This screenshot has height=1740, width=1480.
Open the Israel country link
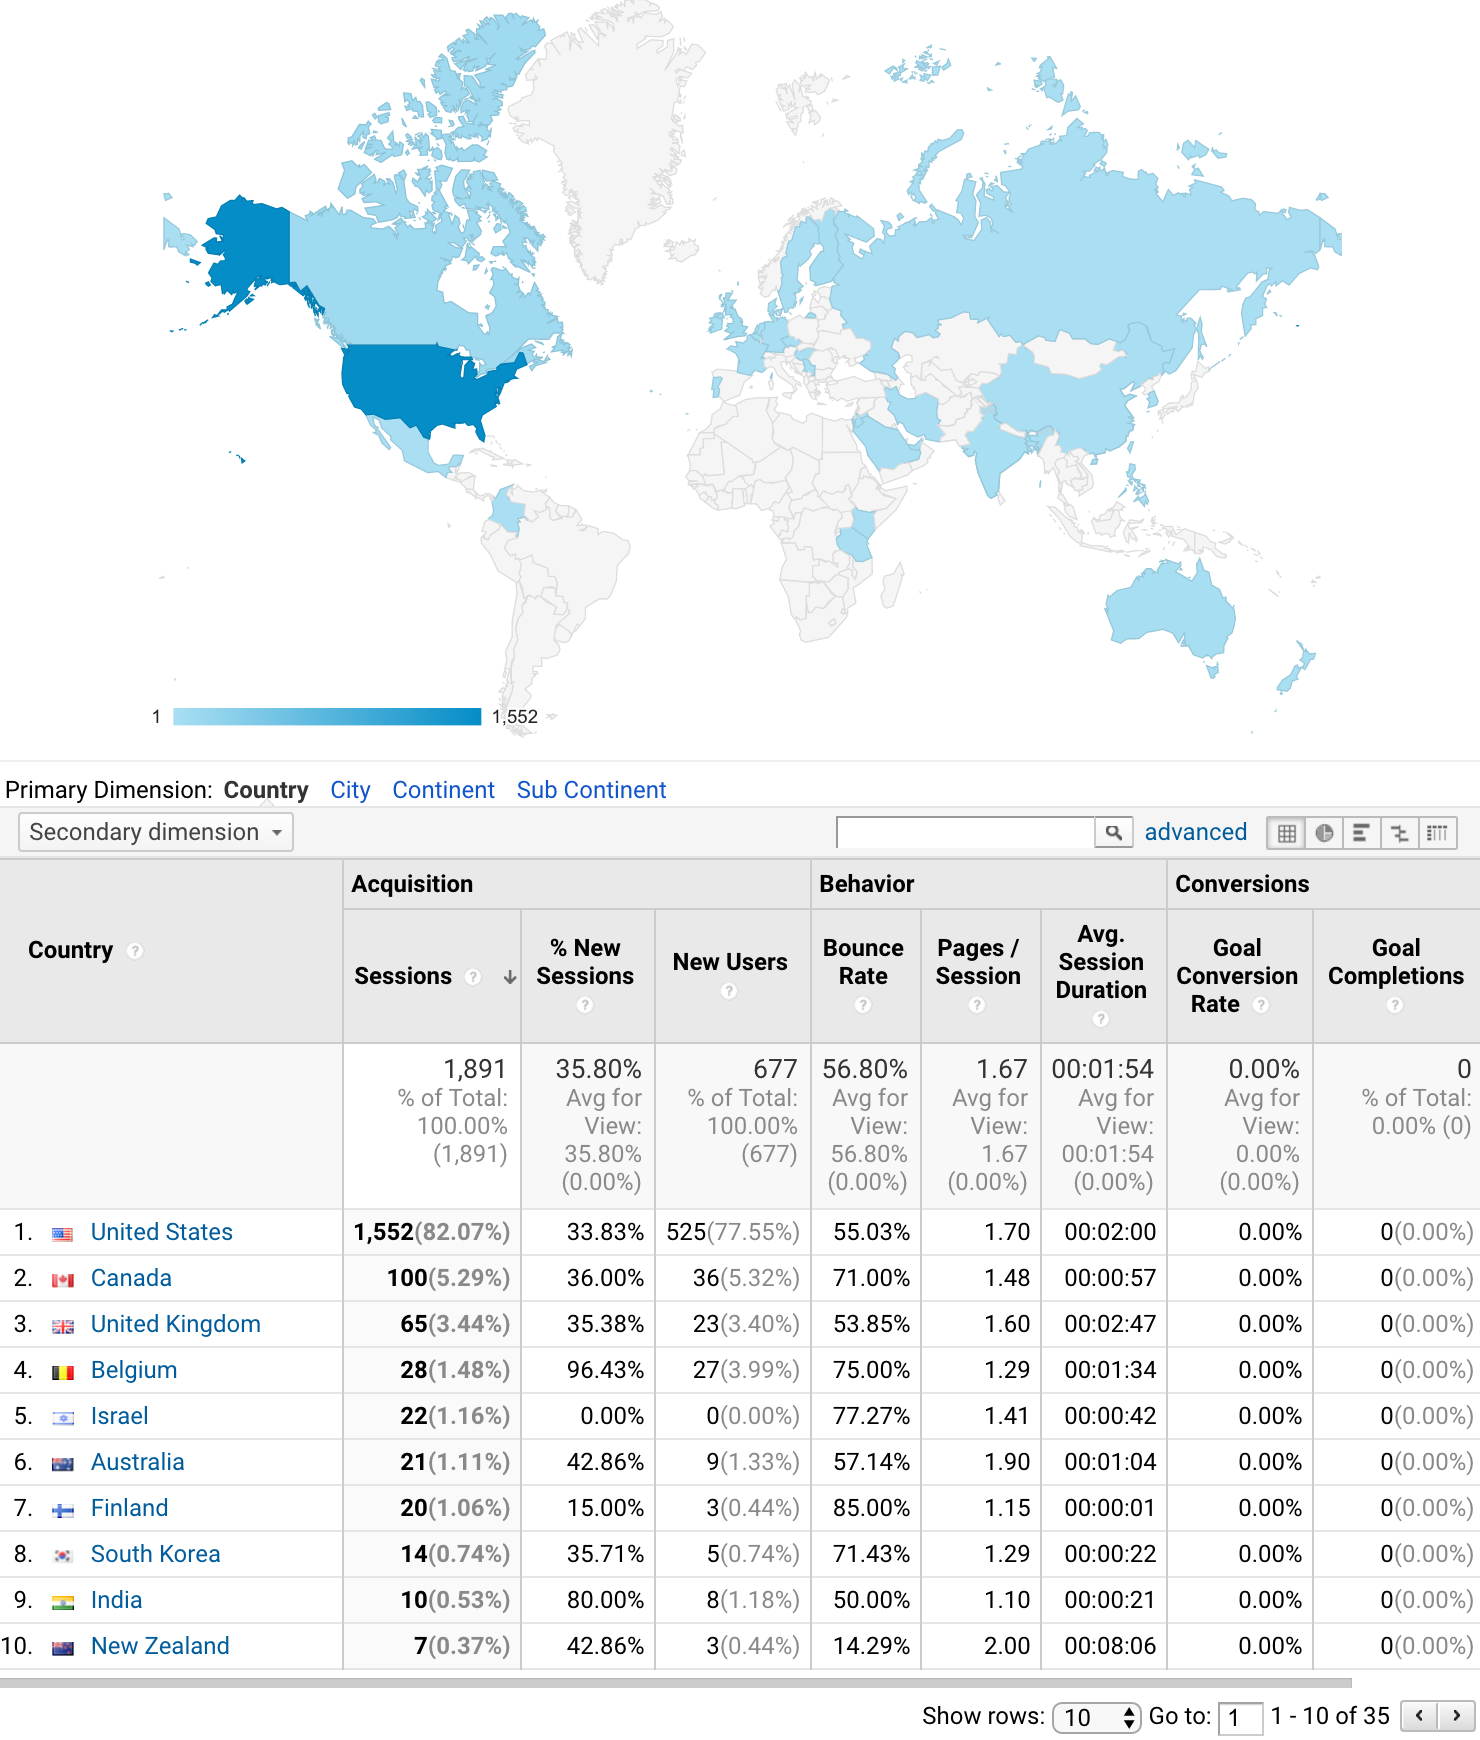point(120,1416)
